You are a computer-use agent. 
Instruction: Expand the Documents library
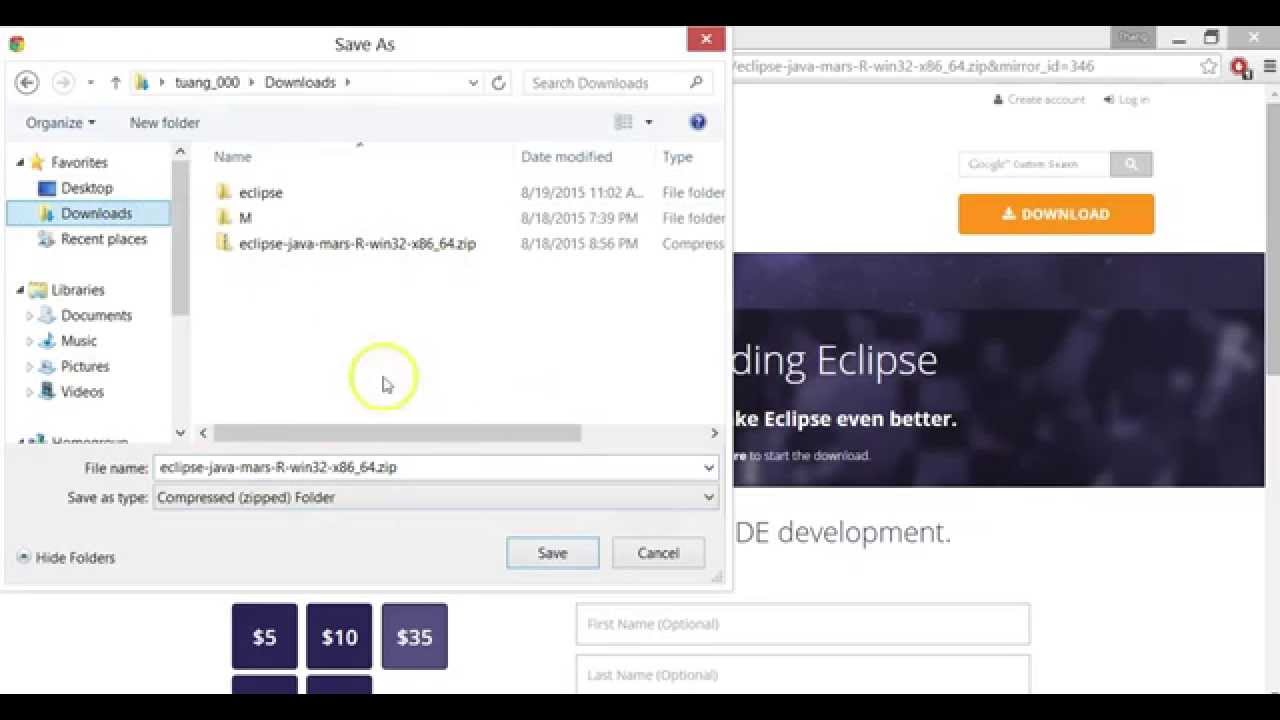tap(29, 316)
